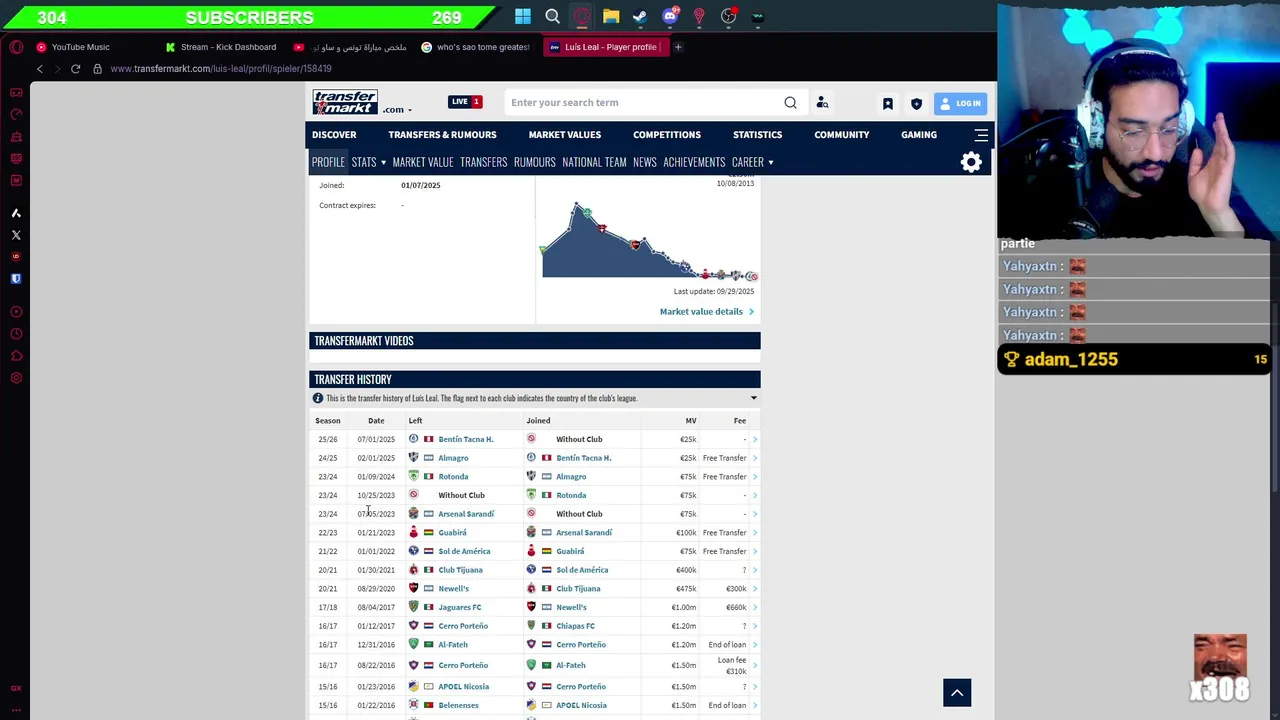Open the Competitions menu

pyautogui.click(x=667, y=134)
